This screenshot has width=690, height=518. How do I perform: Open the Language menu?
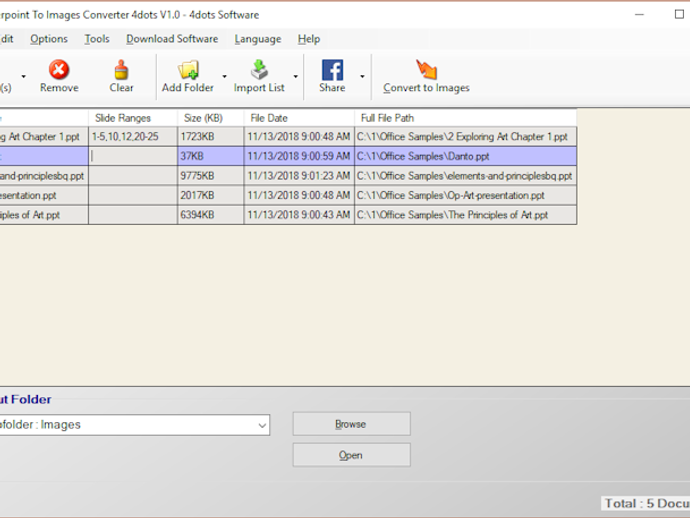click(x=258, y=39)
